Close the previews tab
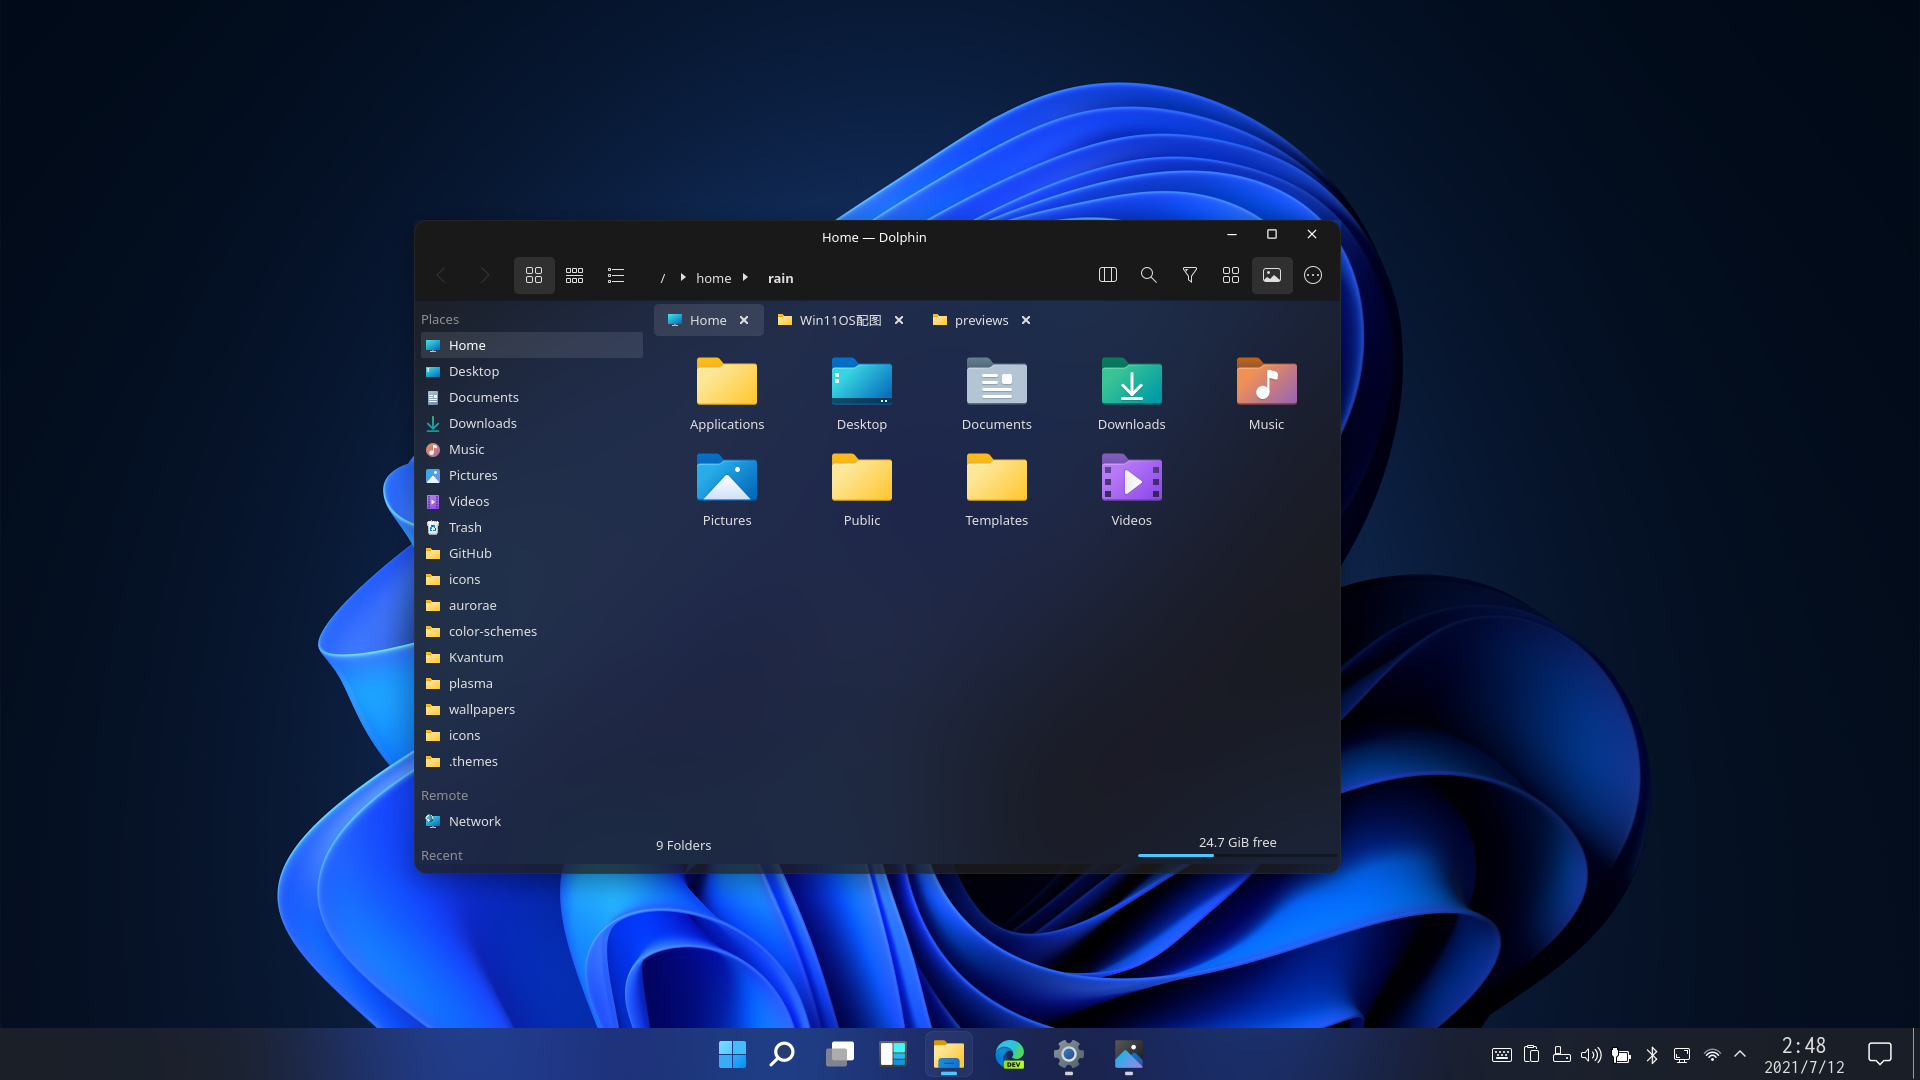1920x1080 pixels. tap(1026, 320)
